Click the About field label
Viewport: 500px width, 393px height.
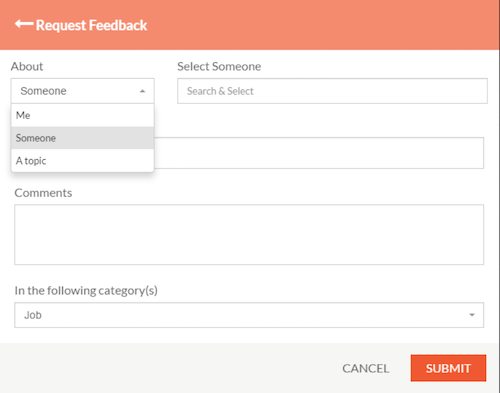point(27,66)
